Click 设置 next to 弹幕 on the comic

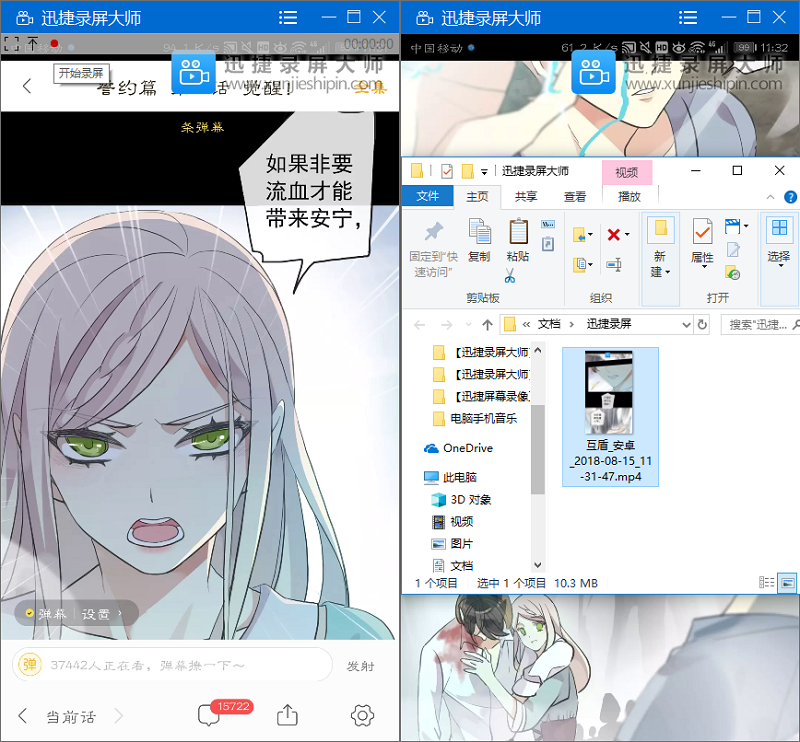[96, 613]
